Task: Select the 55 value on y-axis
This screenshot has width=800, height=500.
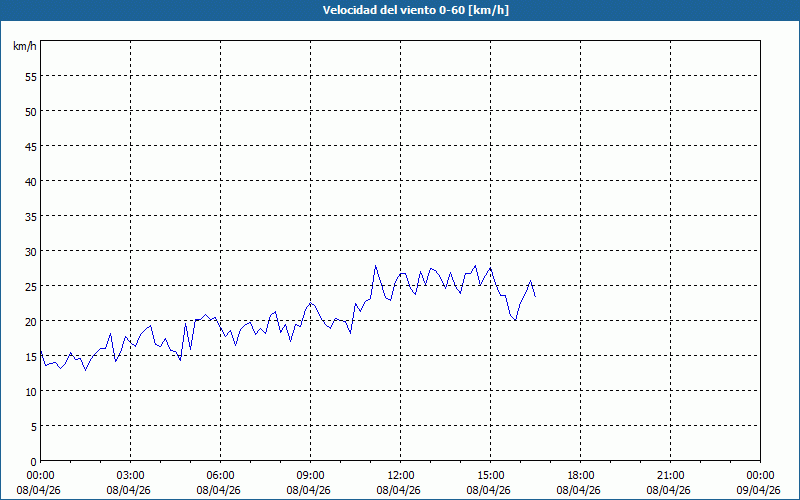Action: tap(30, 76)
